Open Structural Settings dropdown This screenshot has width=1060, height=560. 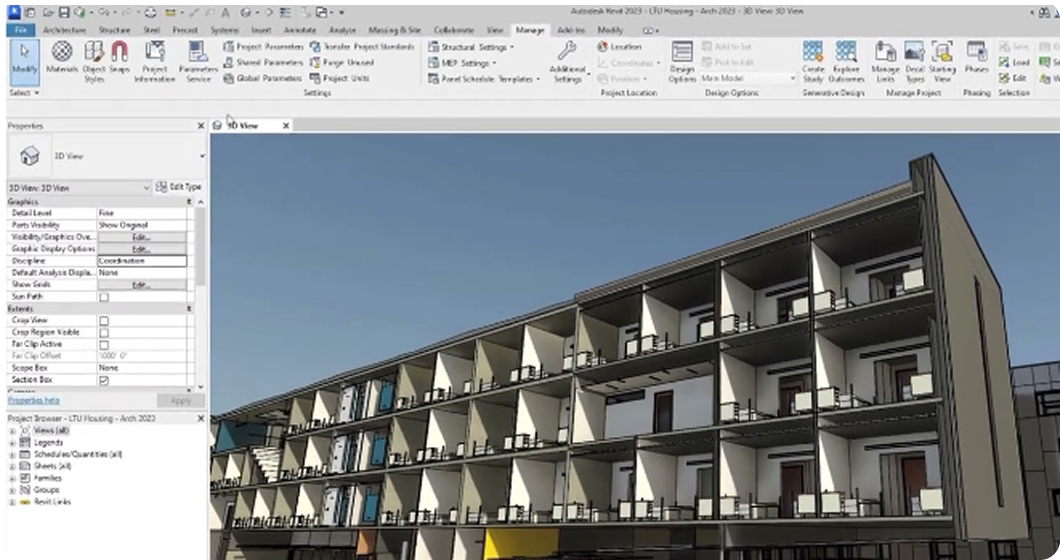point(471,47)
